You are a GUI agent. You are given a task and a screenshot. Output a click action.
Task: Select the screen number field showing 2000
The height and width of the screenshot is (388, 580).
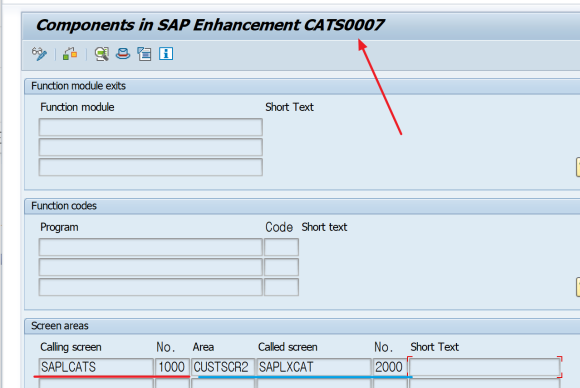click(x=390, y=367)
